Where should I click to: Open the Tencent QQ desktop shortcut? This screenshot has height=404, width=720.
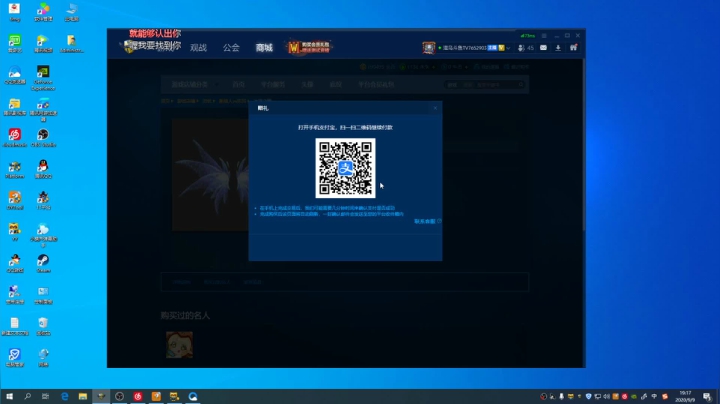(43, 169)
